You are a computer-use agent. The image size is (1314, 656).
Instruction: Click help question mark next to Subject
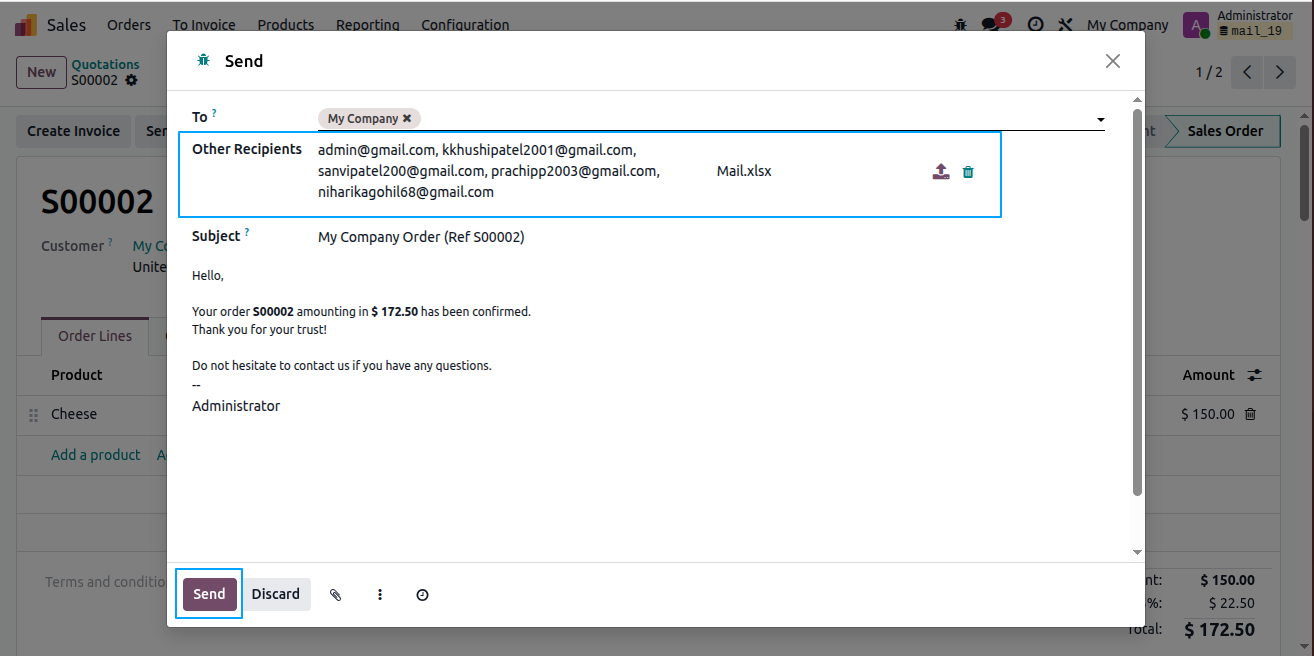pos(246,233)
